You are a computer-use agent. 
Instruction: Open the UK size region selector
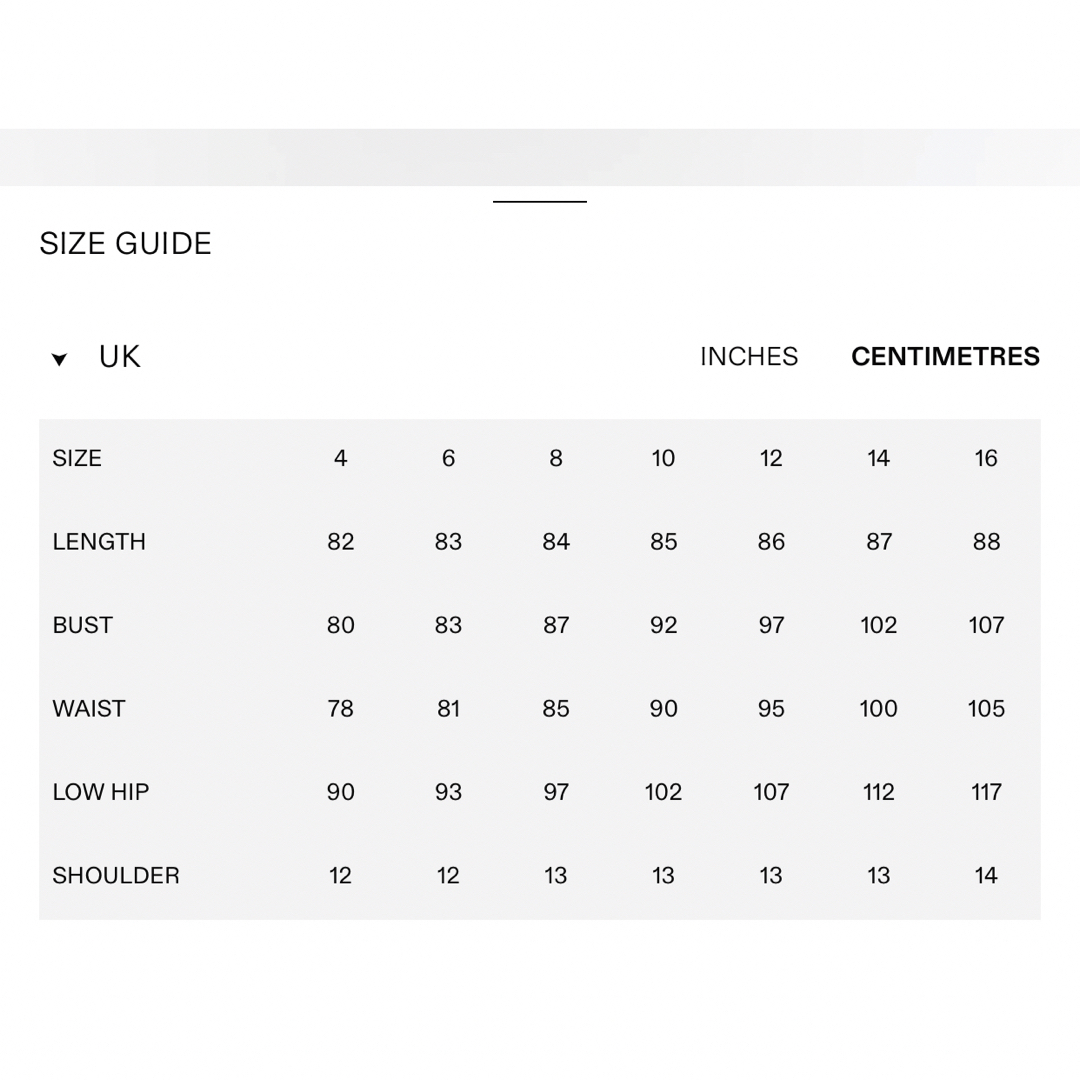point(119,357)
